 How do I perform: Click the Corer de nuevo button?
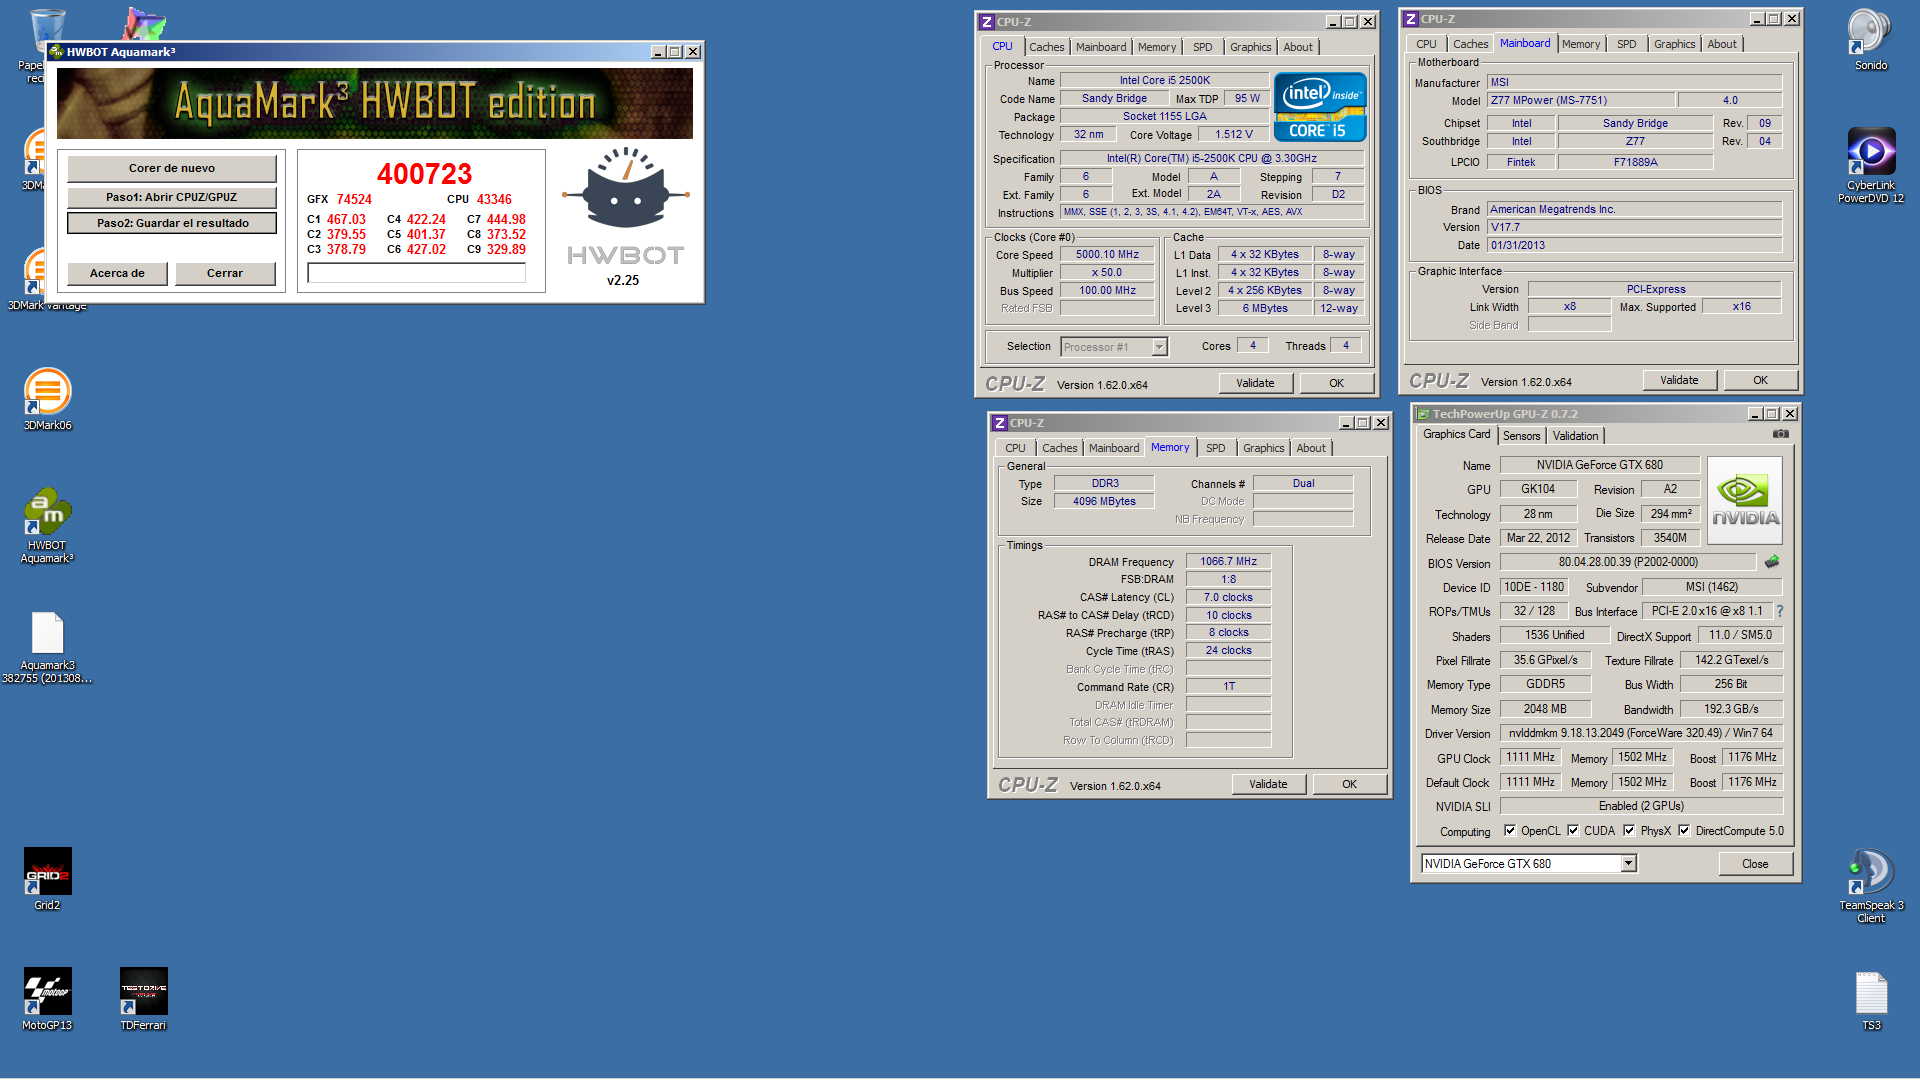point(172,168)
